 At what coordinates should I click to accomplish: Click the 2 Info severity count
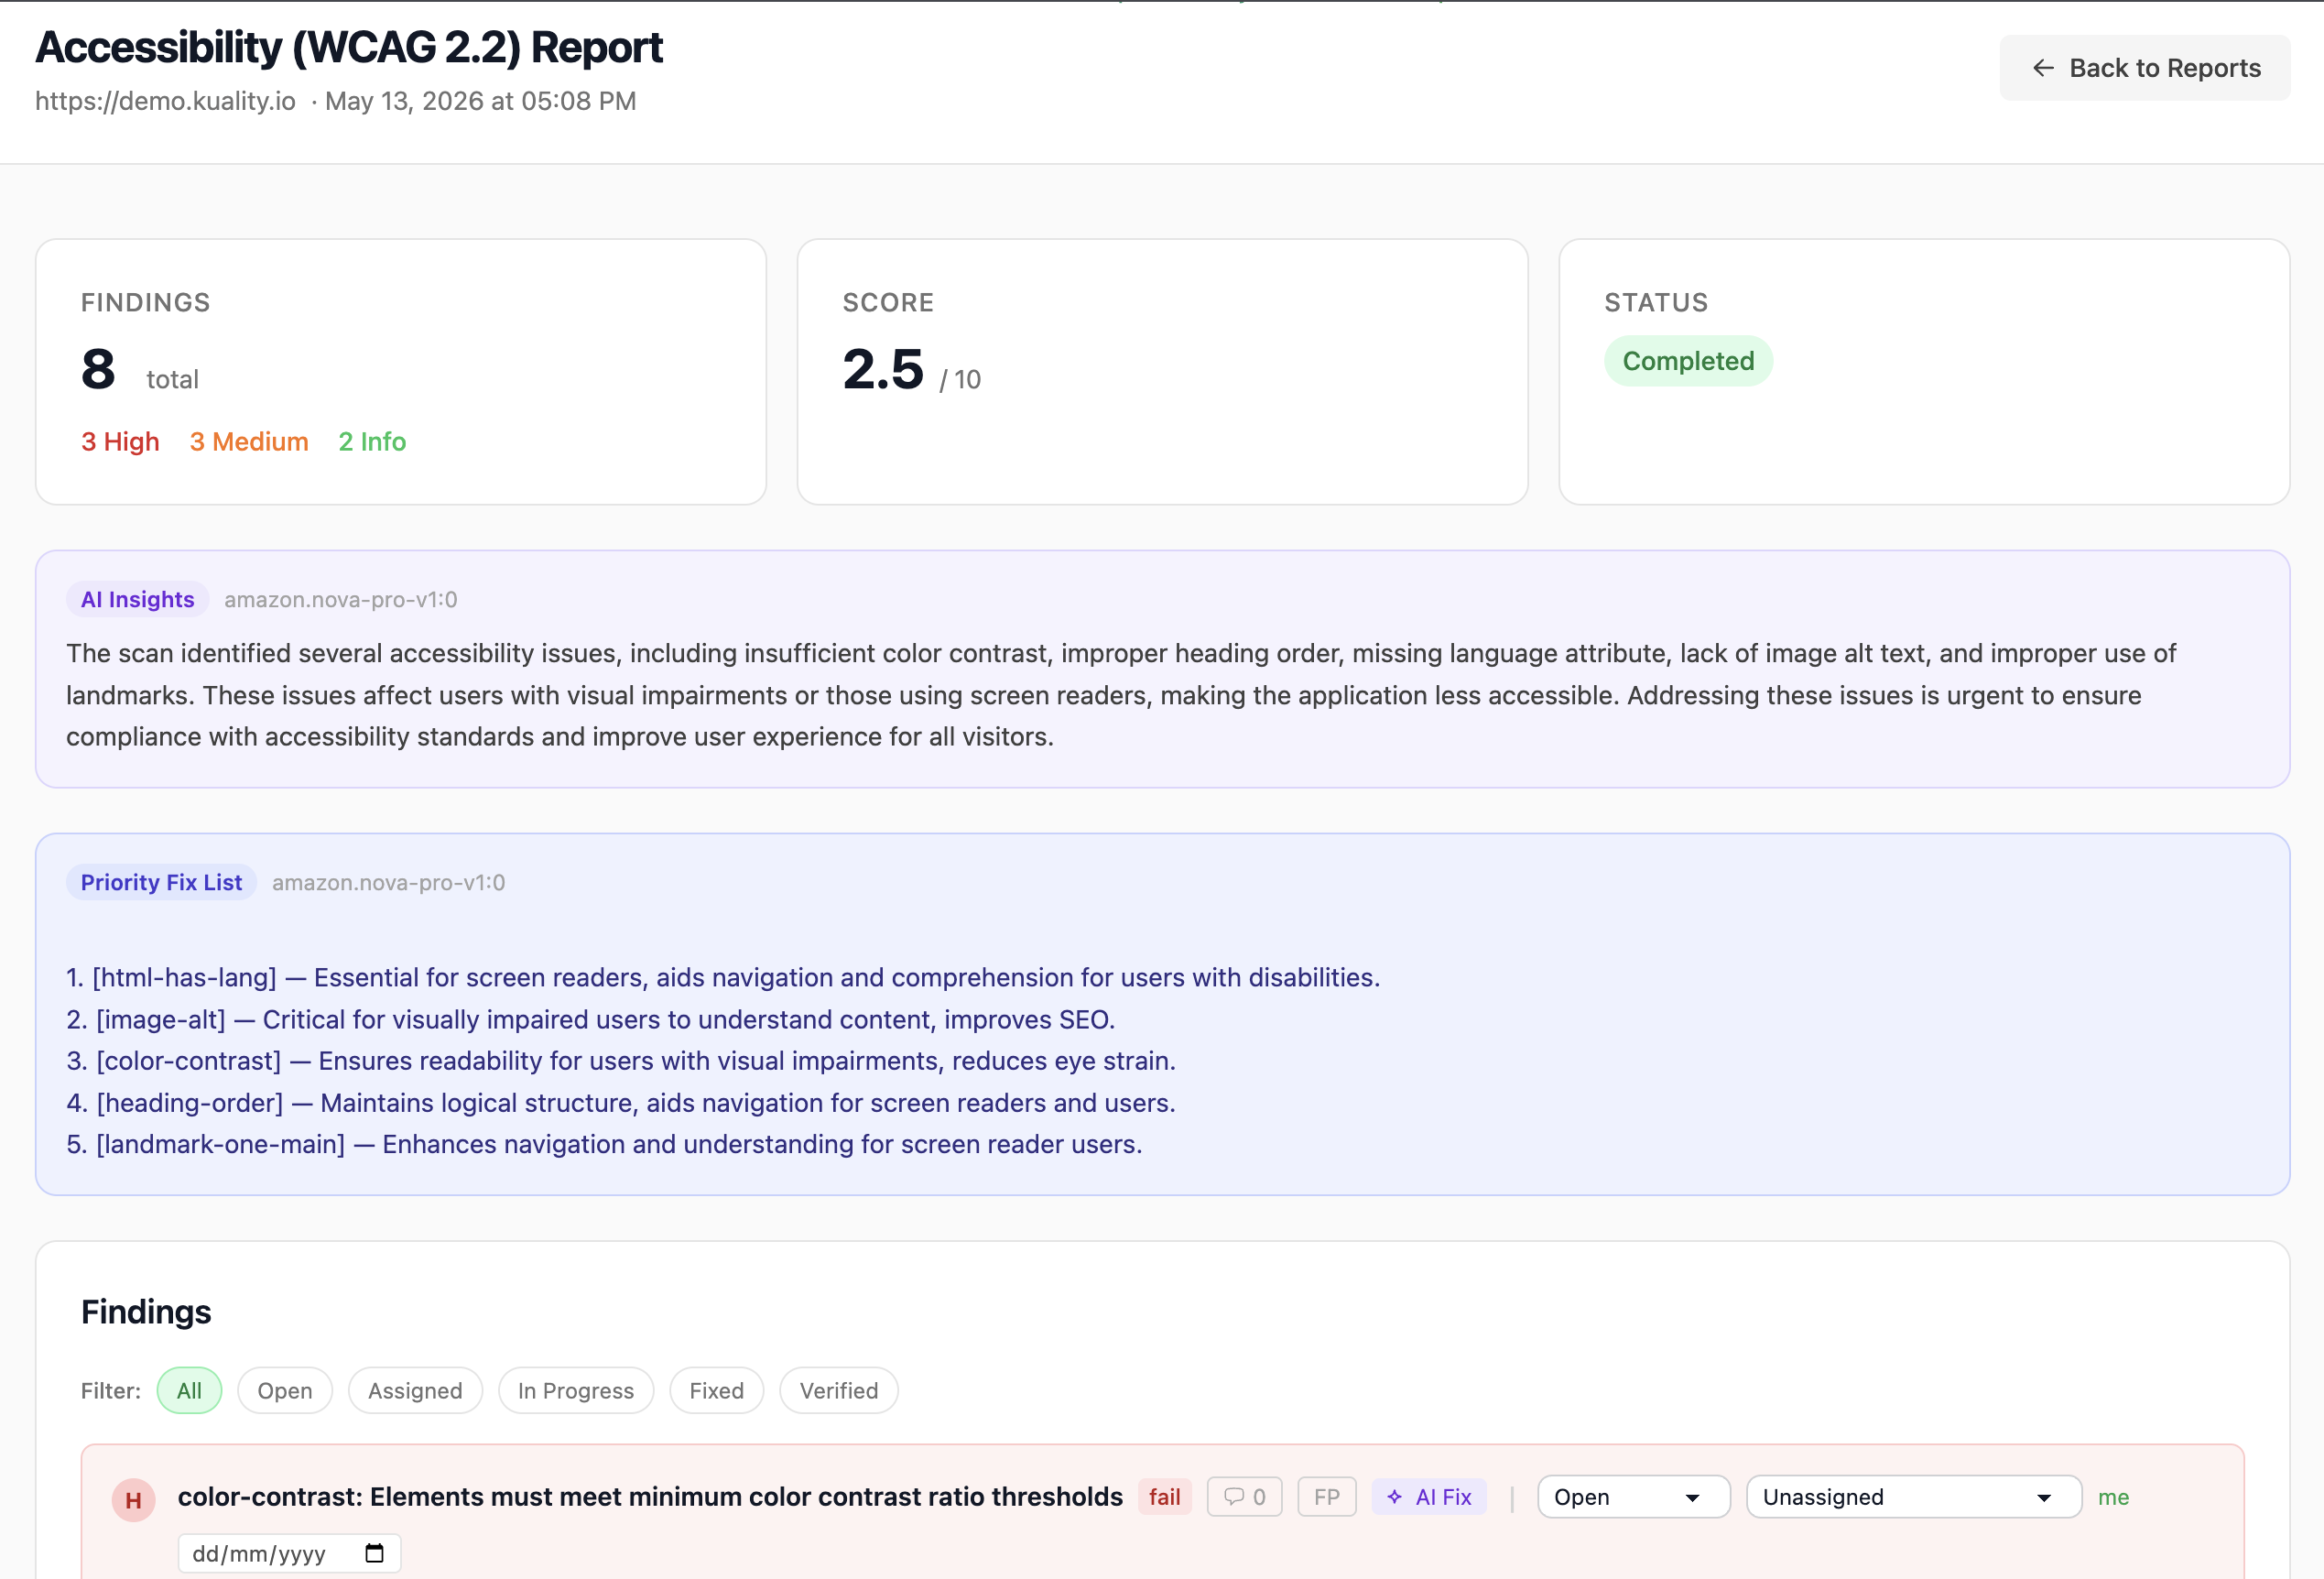coord(372,441)
